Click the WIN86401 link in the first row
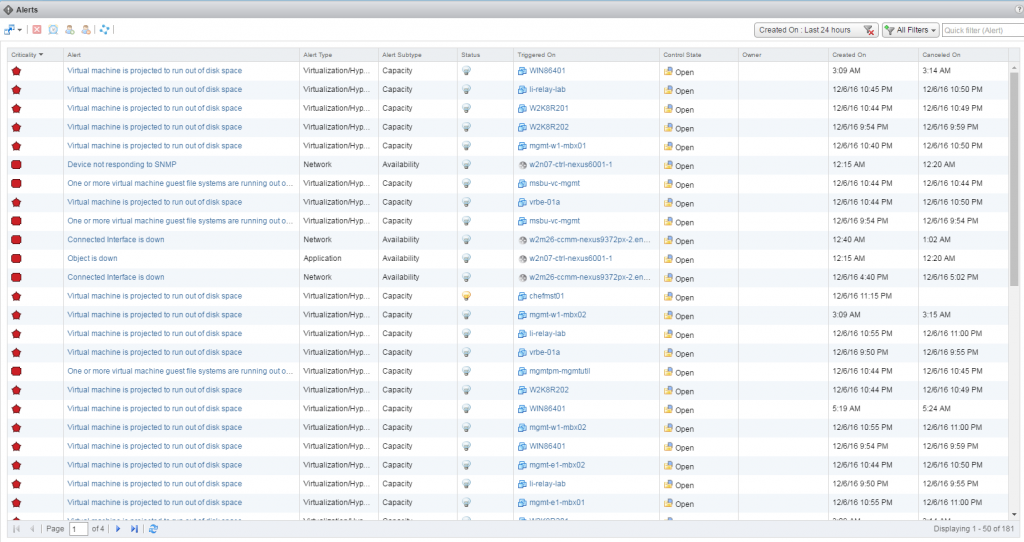1024x542 pixels. pos(547,71)
